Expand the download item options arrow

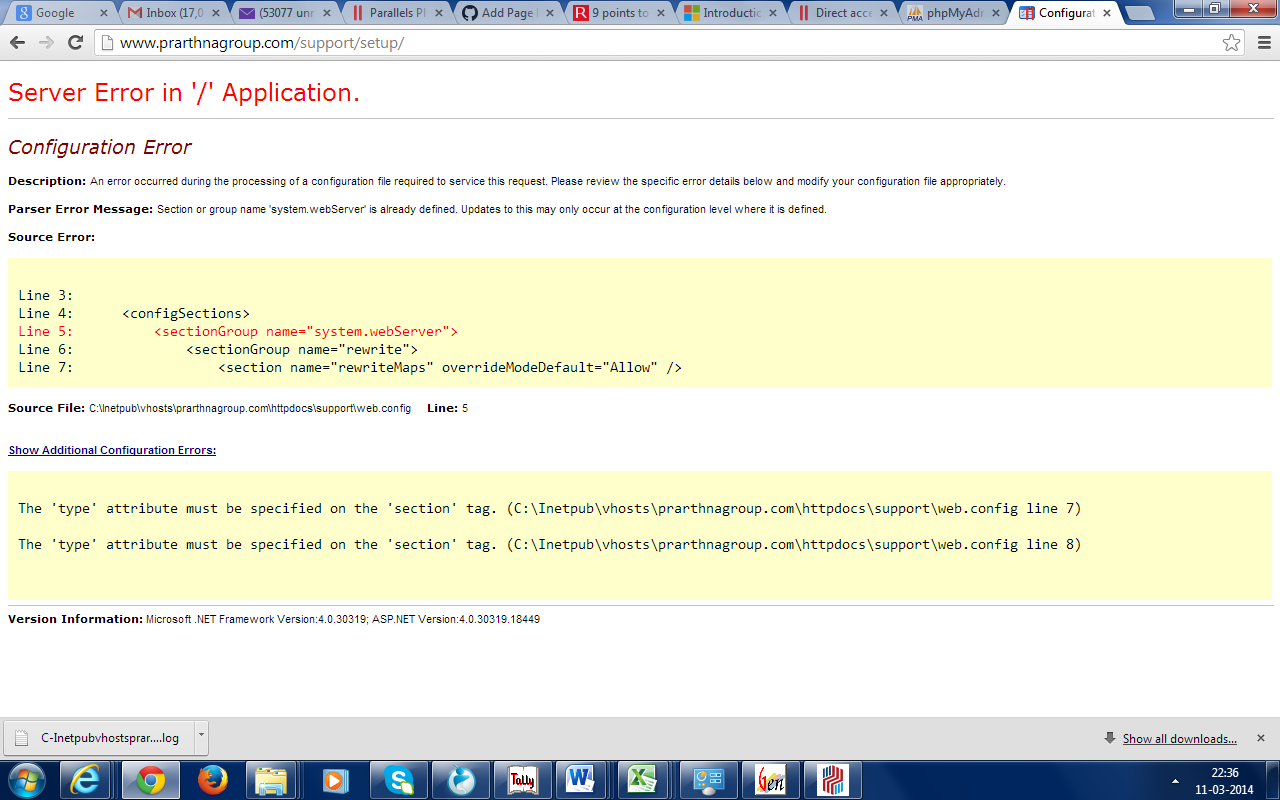201,738
